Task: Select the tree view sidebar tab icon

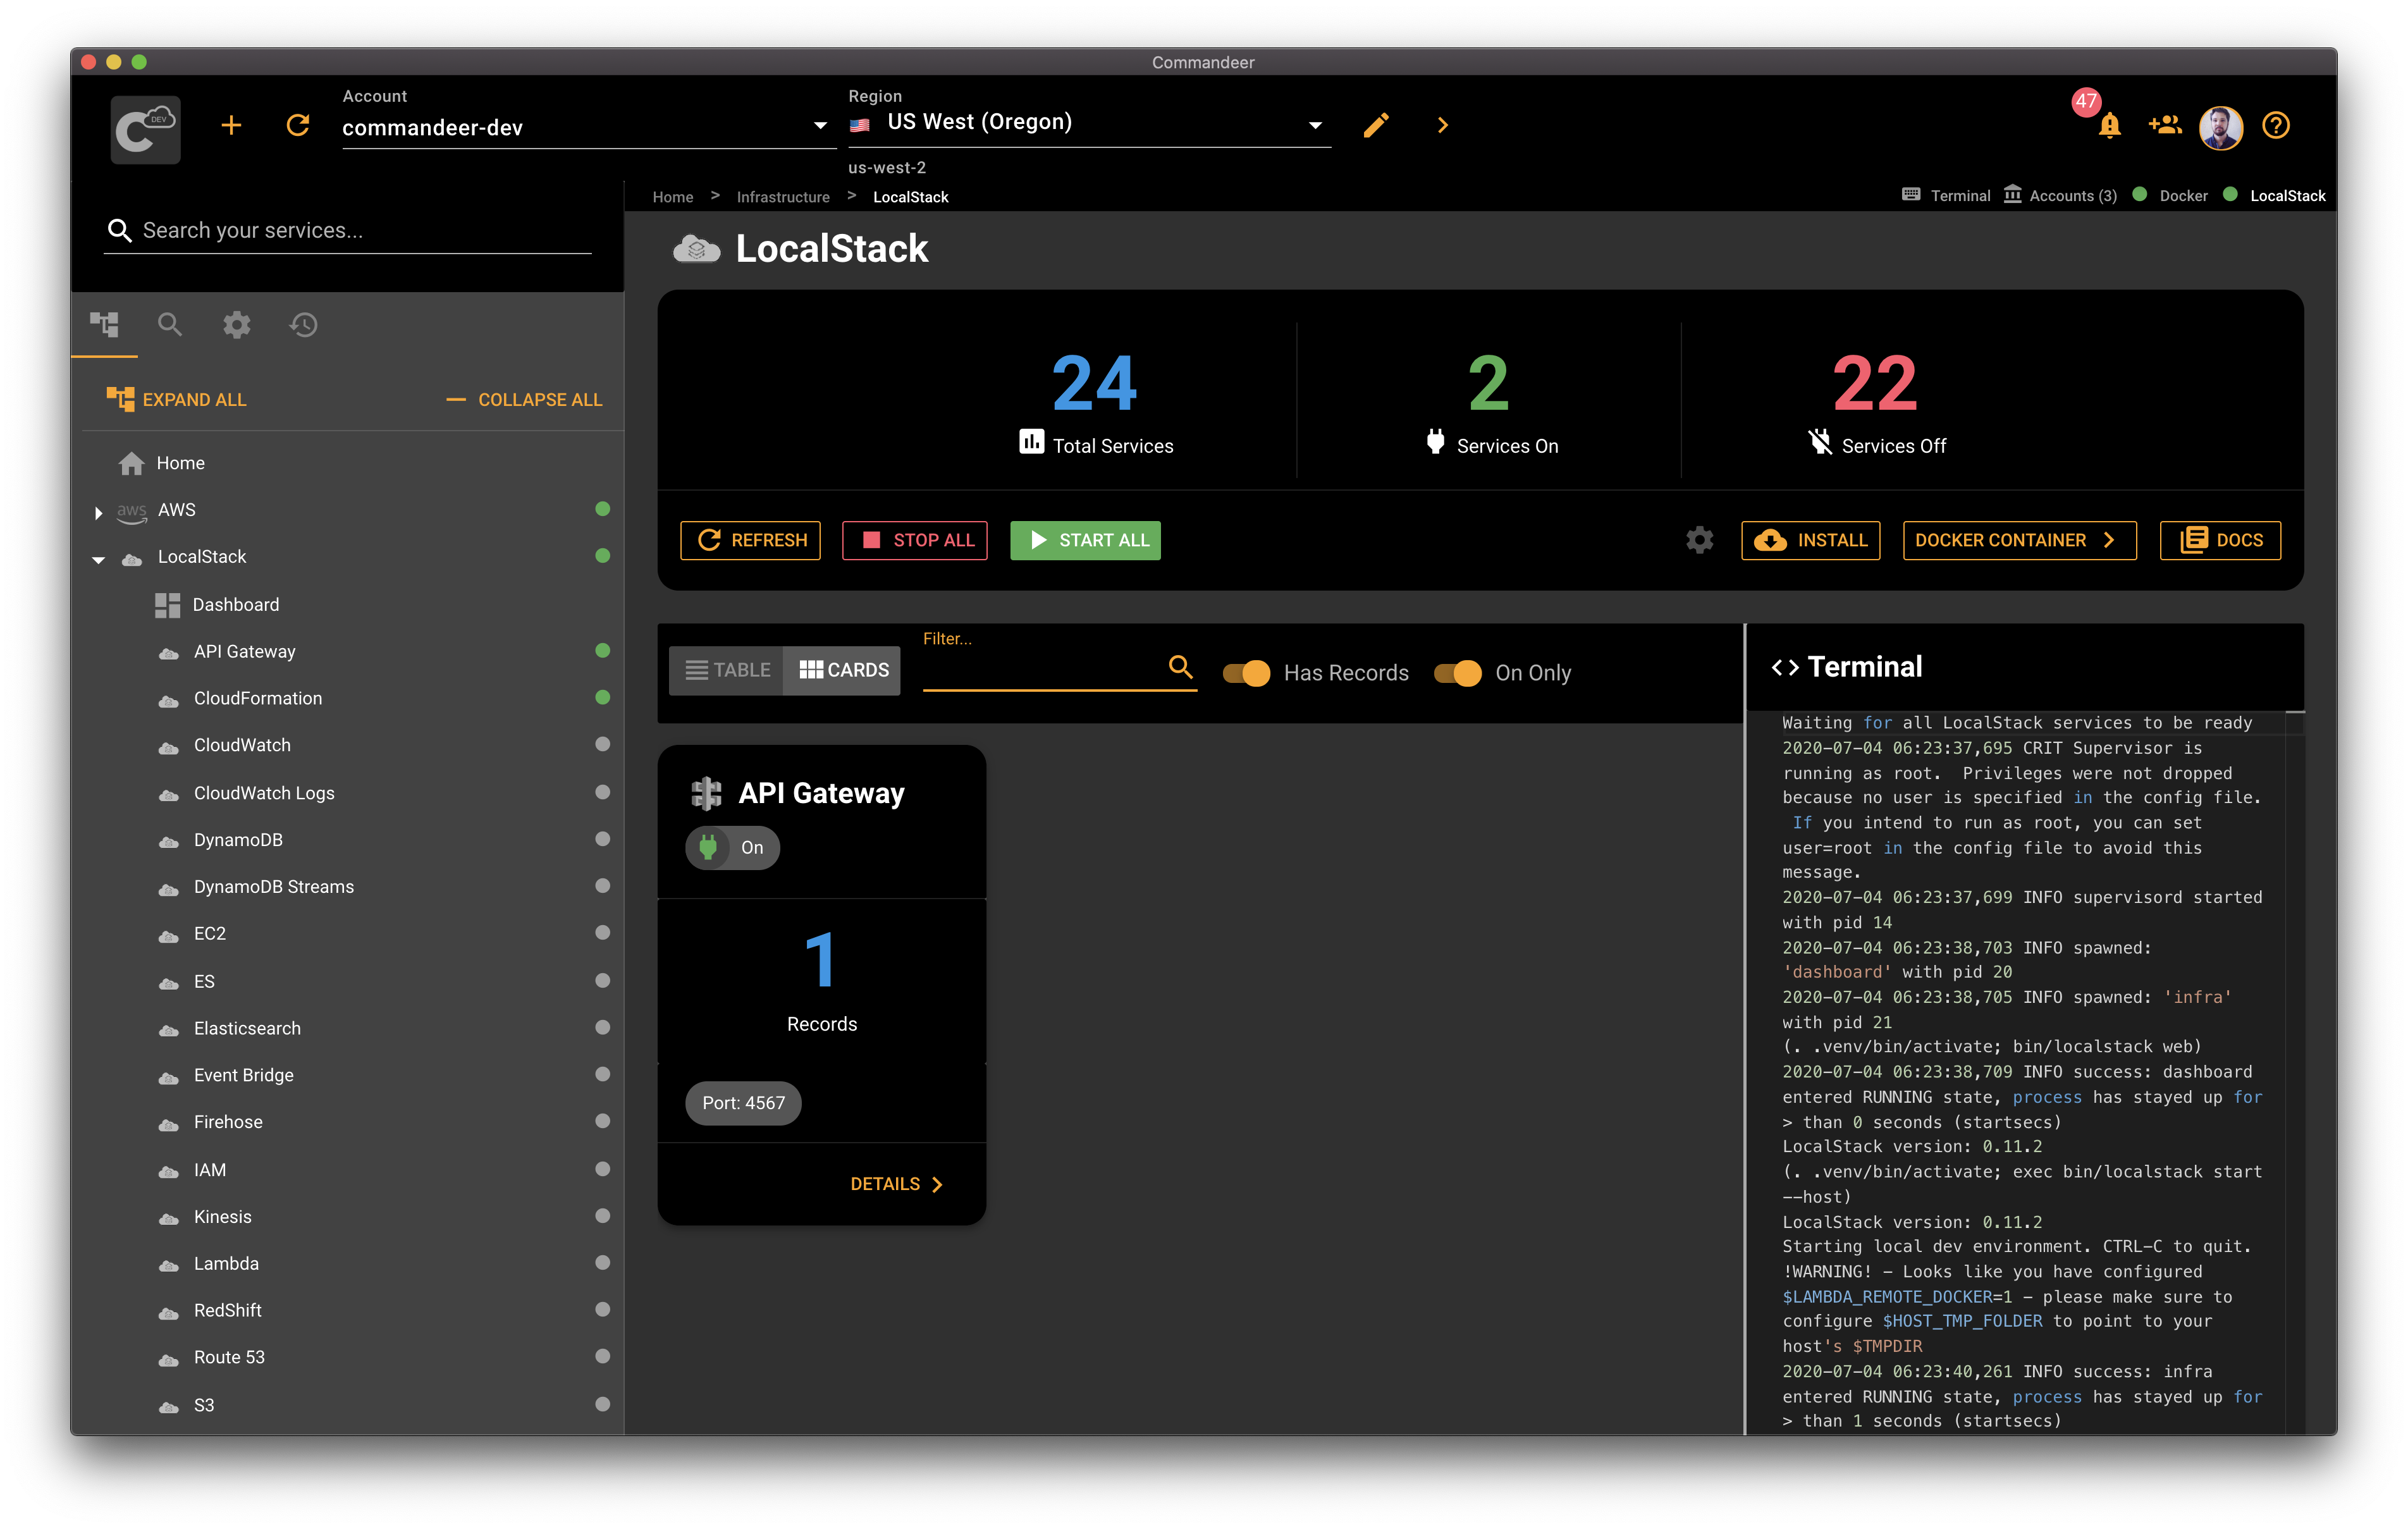Action: point(104,324)
